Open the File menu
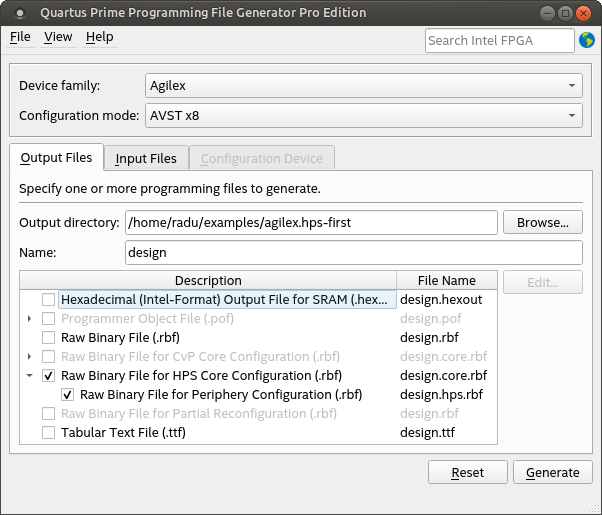The height and width of the screenshot is (515, 602). click(x=20, y=37)
